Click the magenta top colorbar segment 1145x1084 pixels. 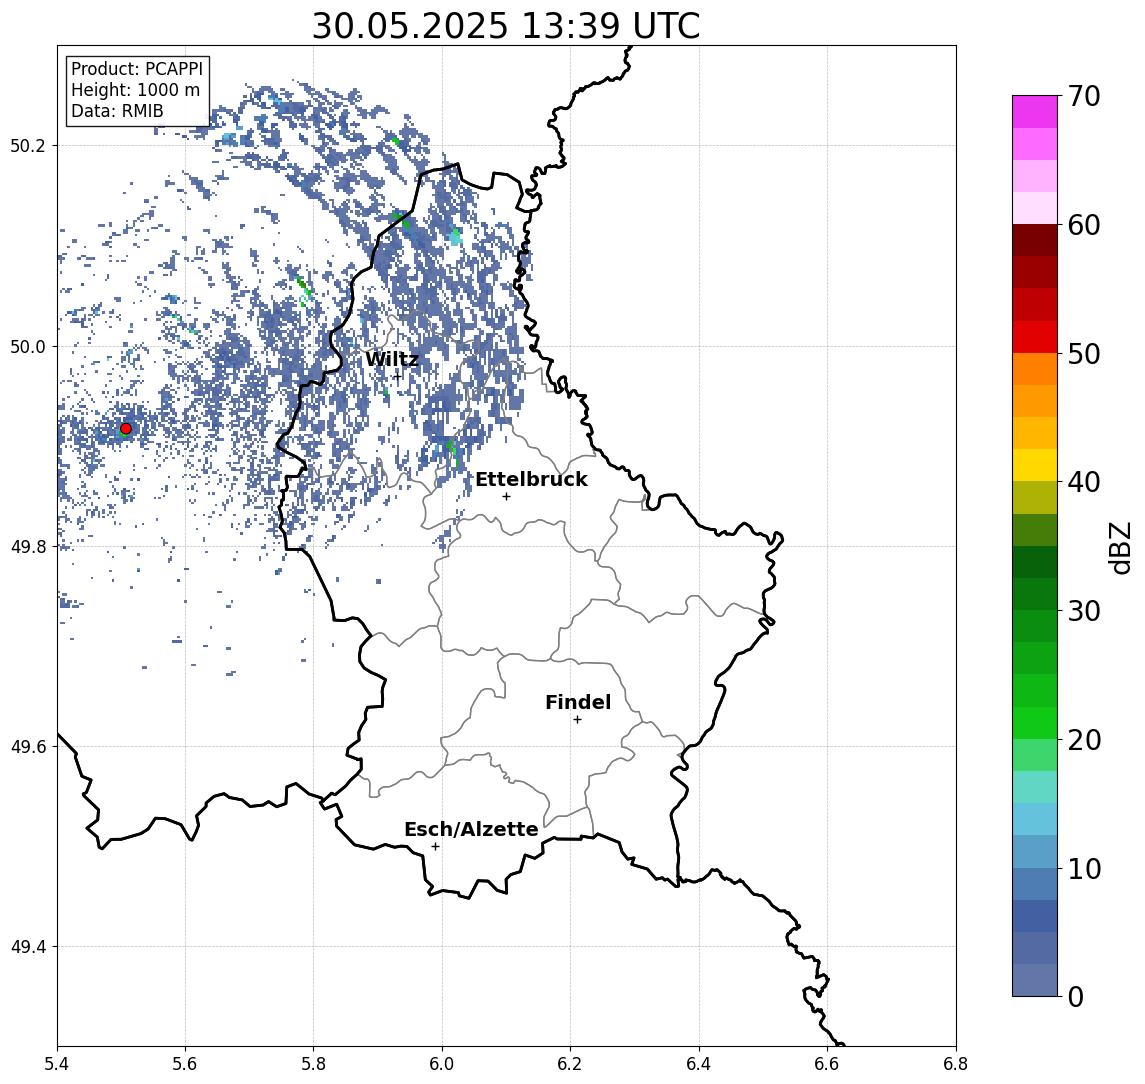[x=1035, y=112]
